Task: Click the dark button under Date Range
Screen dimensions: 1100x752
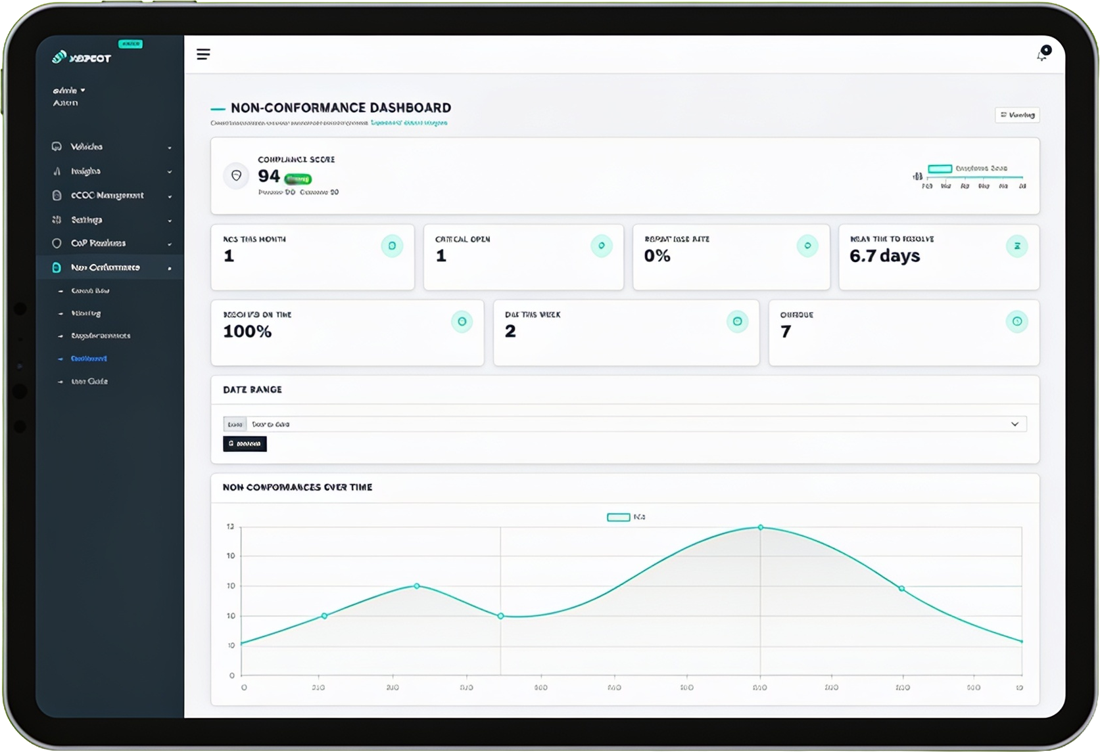Action: click(245, 443)
